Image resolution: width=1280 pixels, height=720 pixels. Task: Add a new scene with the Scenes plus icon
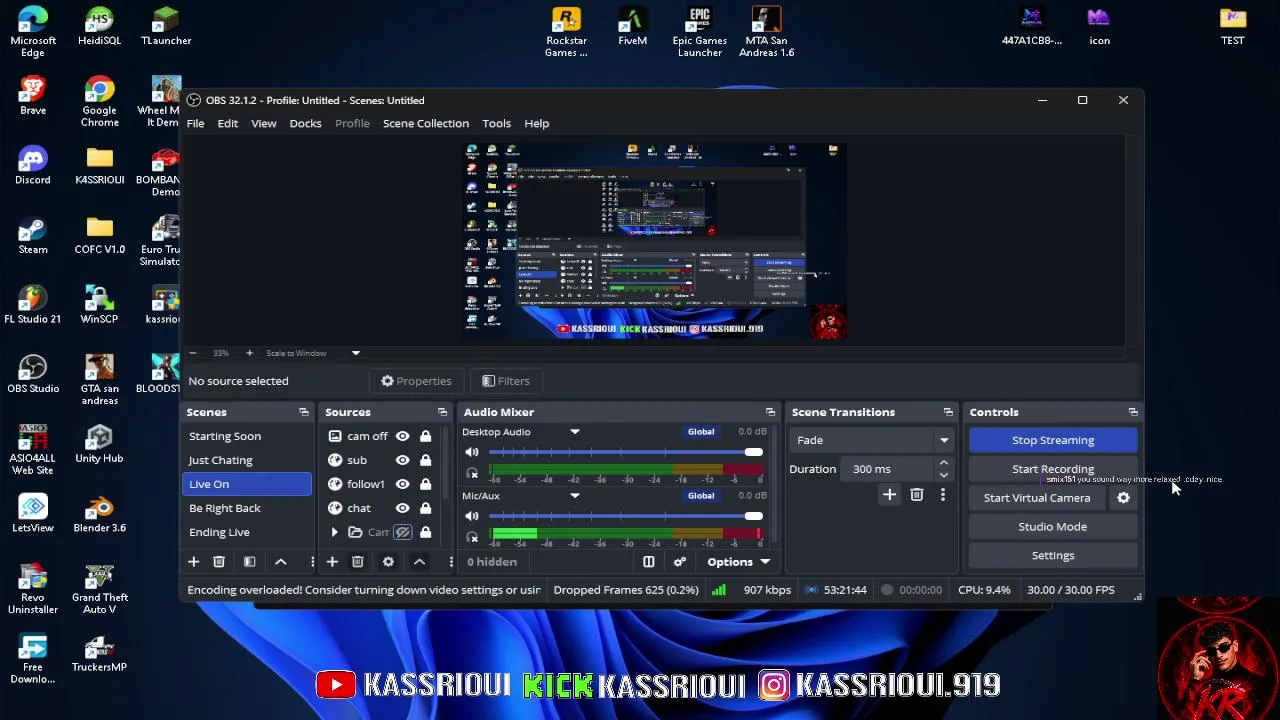(x=194, y=562)
